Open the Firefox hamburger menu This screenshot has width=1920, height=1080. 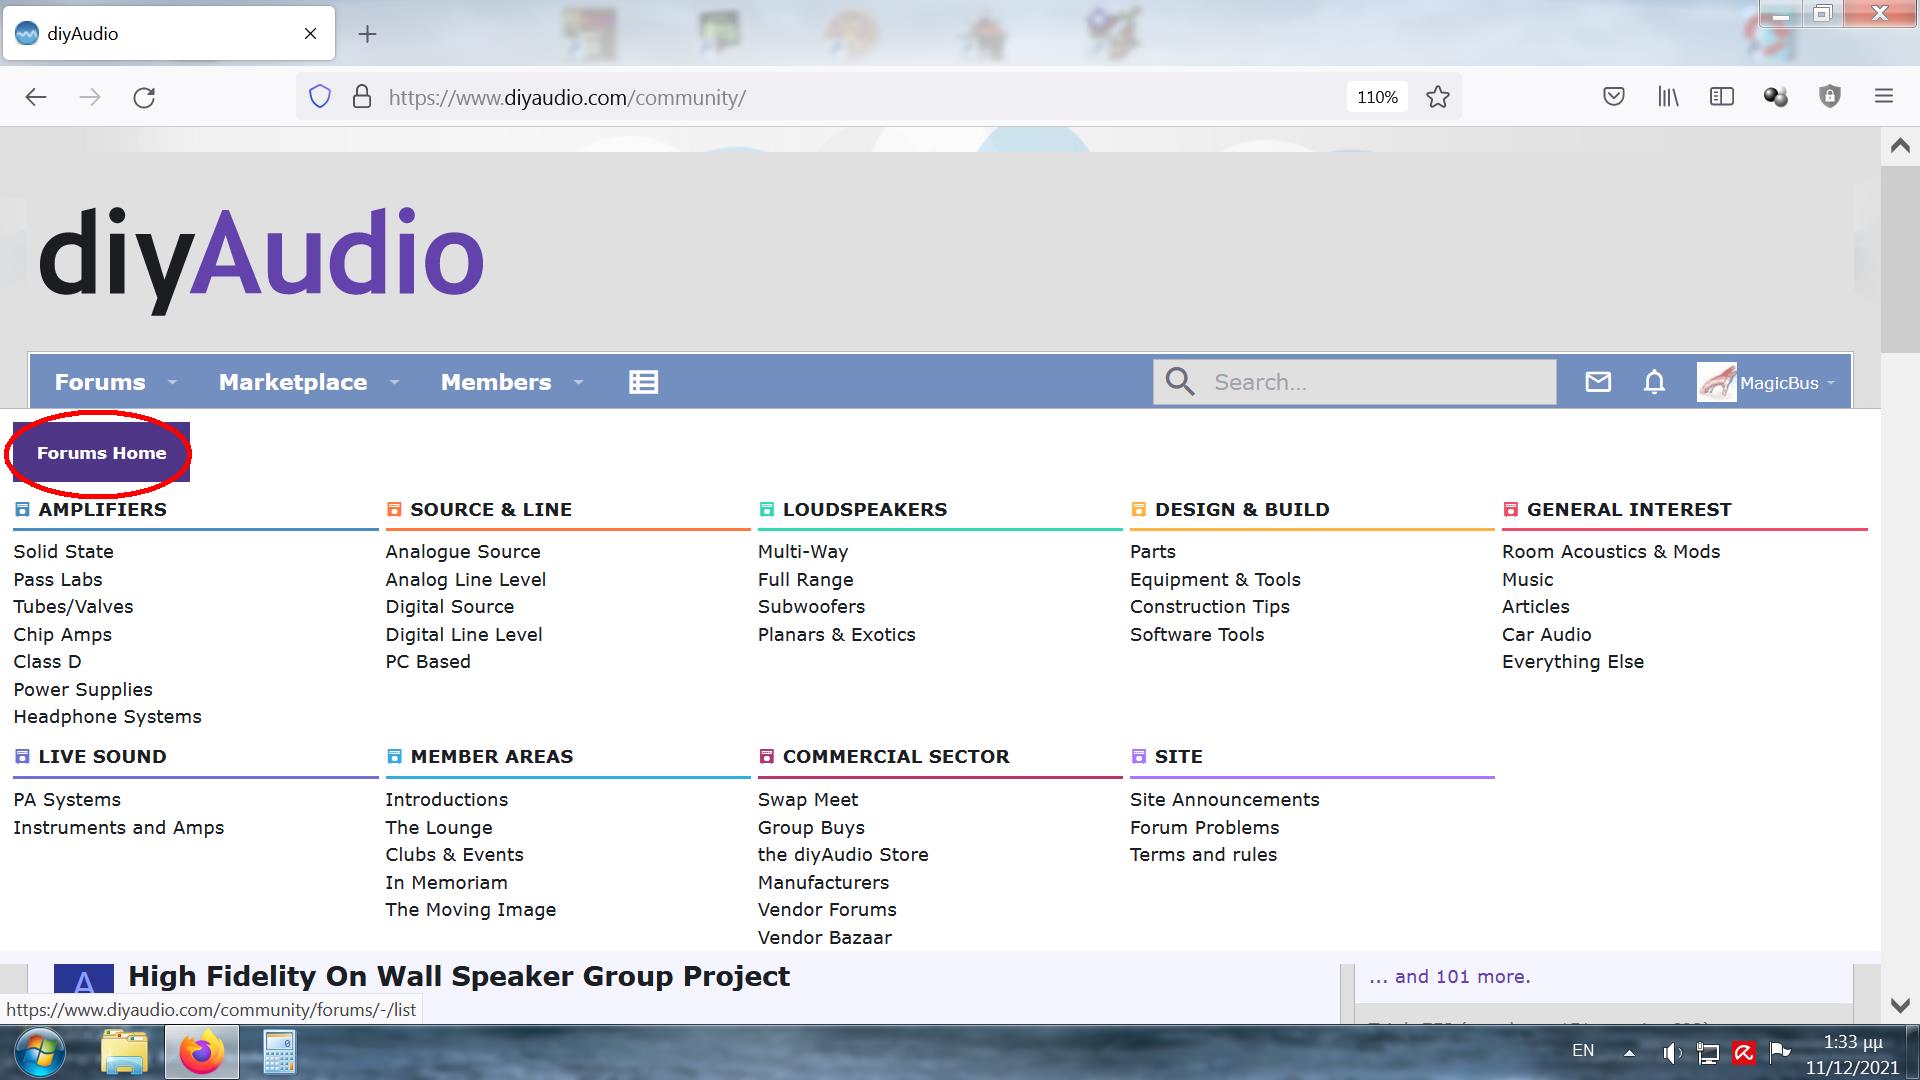(x=1884, y=97)
